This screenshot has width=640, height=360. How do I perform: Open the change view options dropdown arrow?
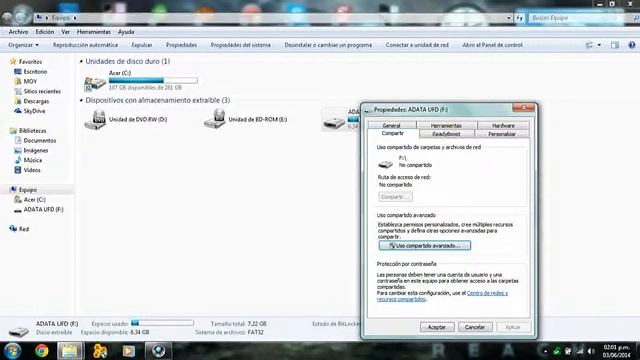599,45
